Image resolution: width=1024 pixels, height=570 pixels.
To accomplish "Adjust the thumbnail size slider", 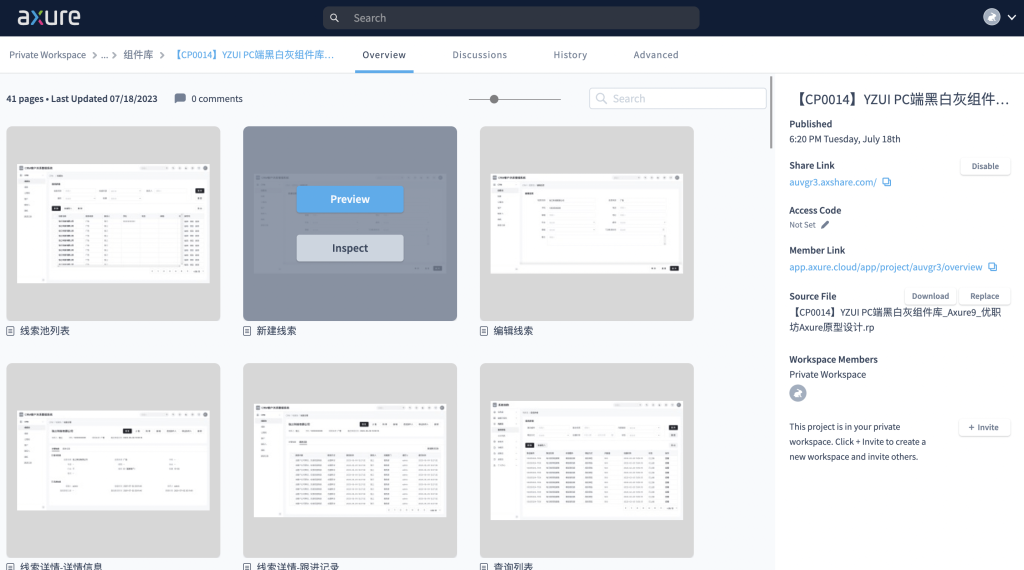I will pos(494,99).
